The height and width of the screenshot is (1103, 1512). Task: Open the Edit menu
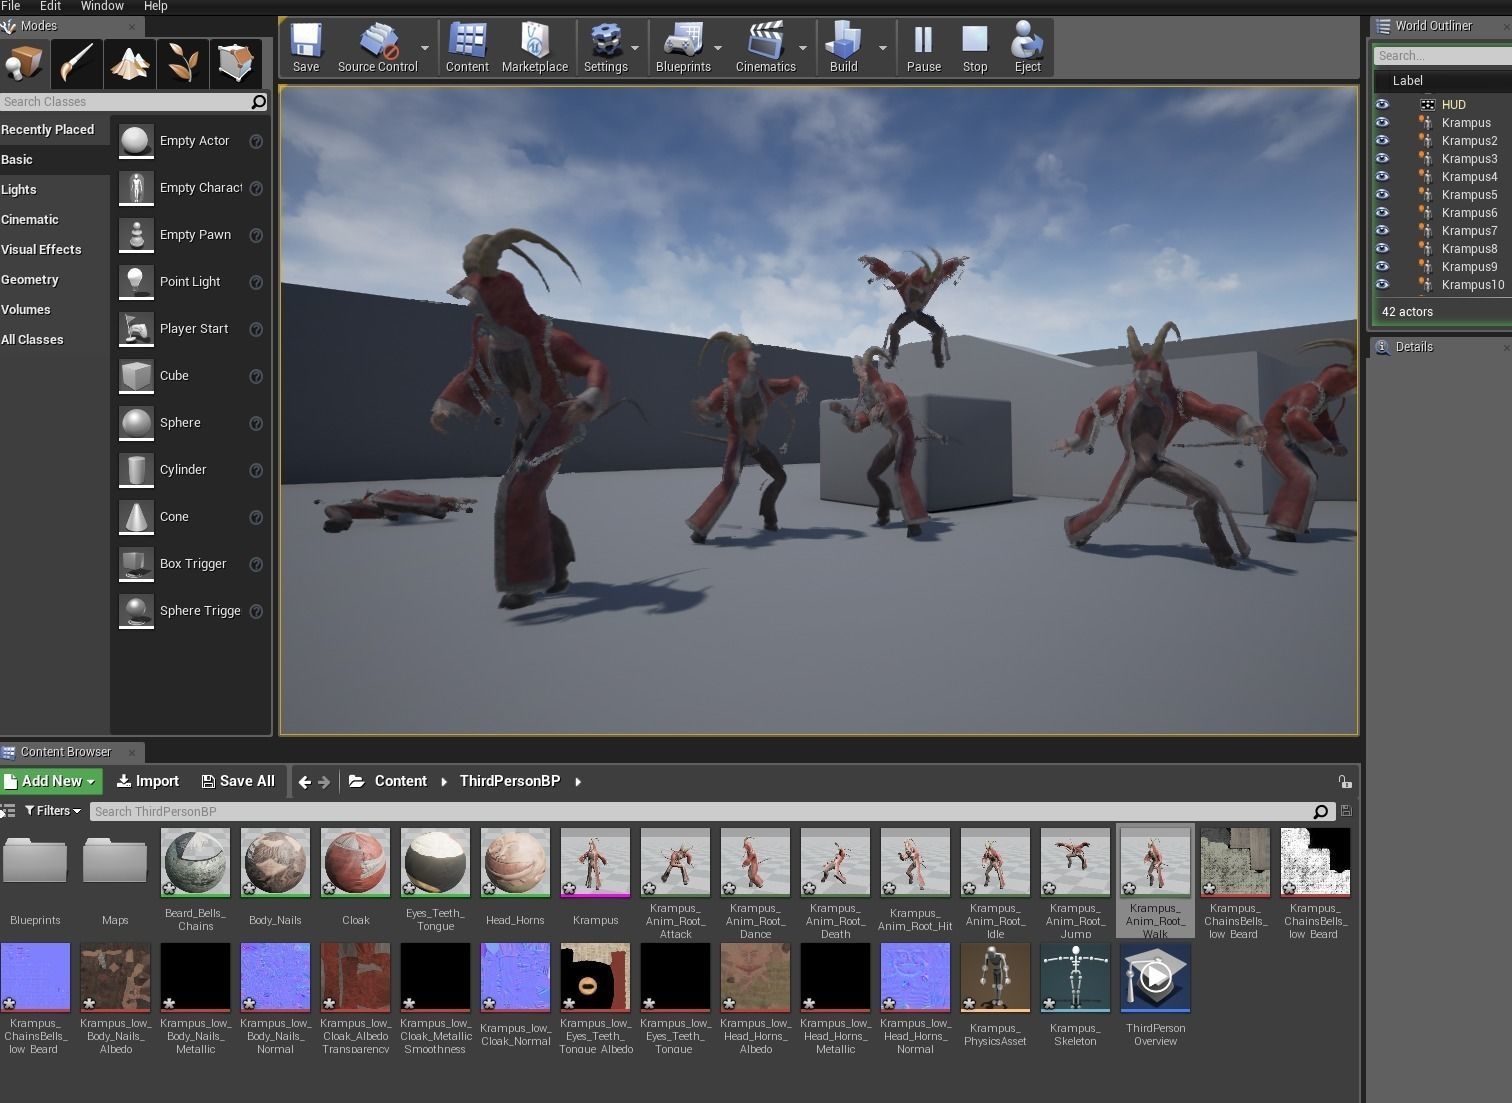(x=50, y=6)
